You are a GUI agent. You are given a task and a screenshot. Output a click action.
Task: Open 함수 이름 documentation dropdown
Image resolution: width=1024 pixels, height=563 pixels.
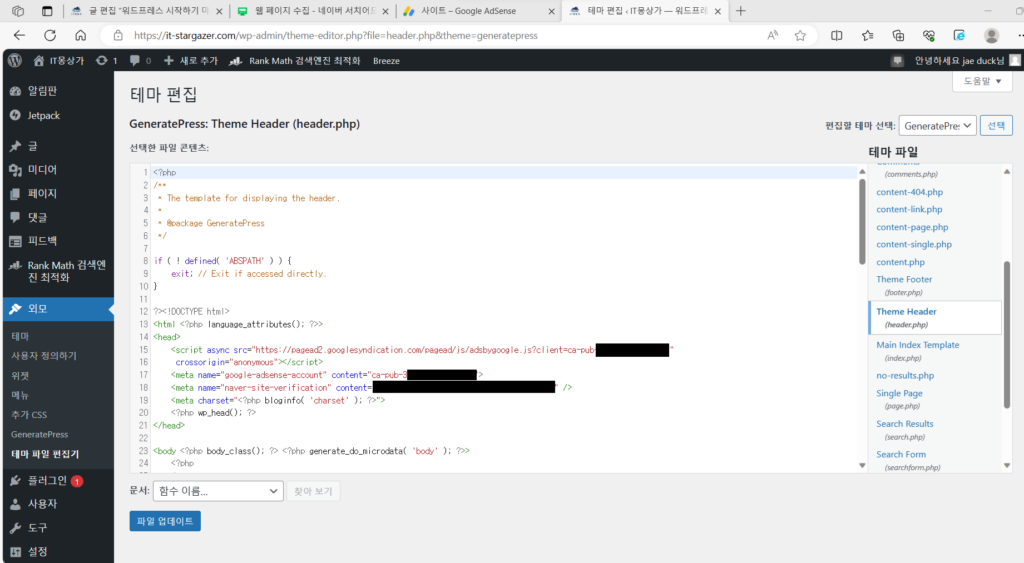(218, 491)
